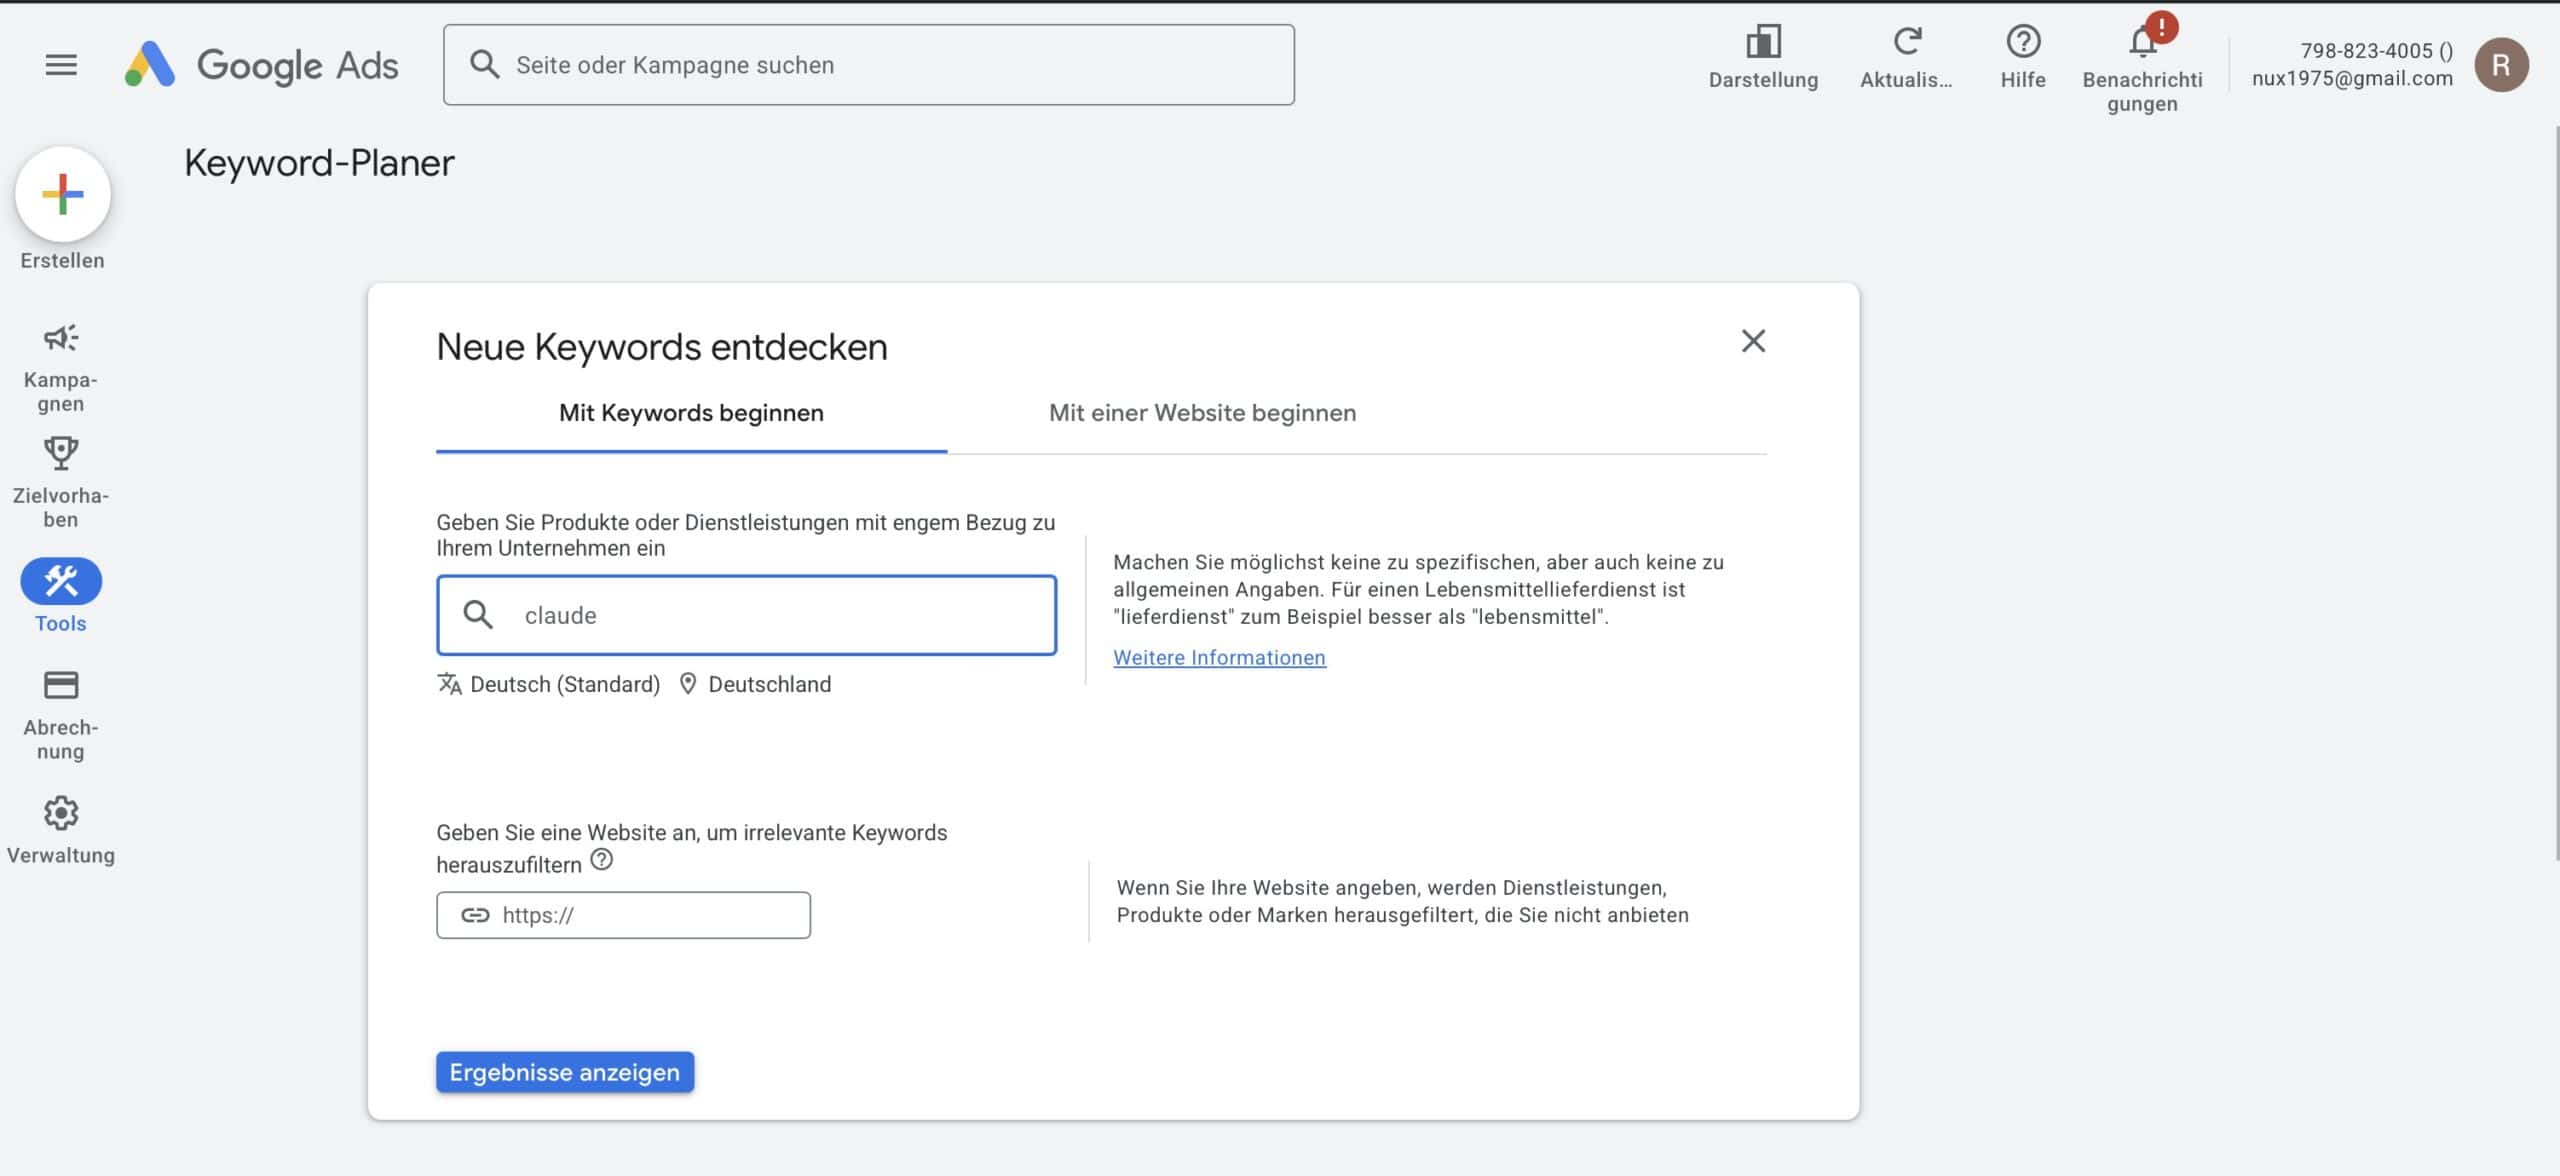The image size is (2560, 1176).
Task: Click the magnifier icon in the keyword field
Action: (478, 615)
